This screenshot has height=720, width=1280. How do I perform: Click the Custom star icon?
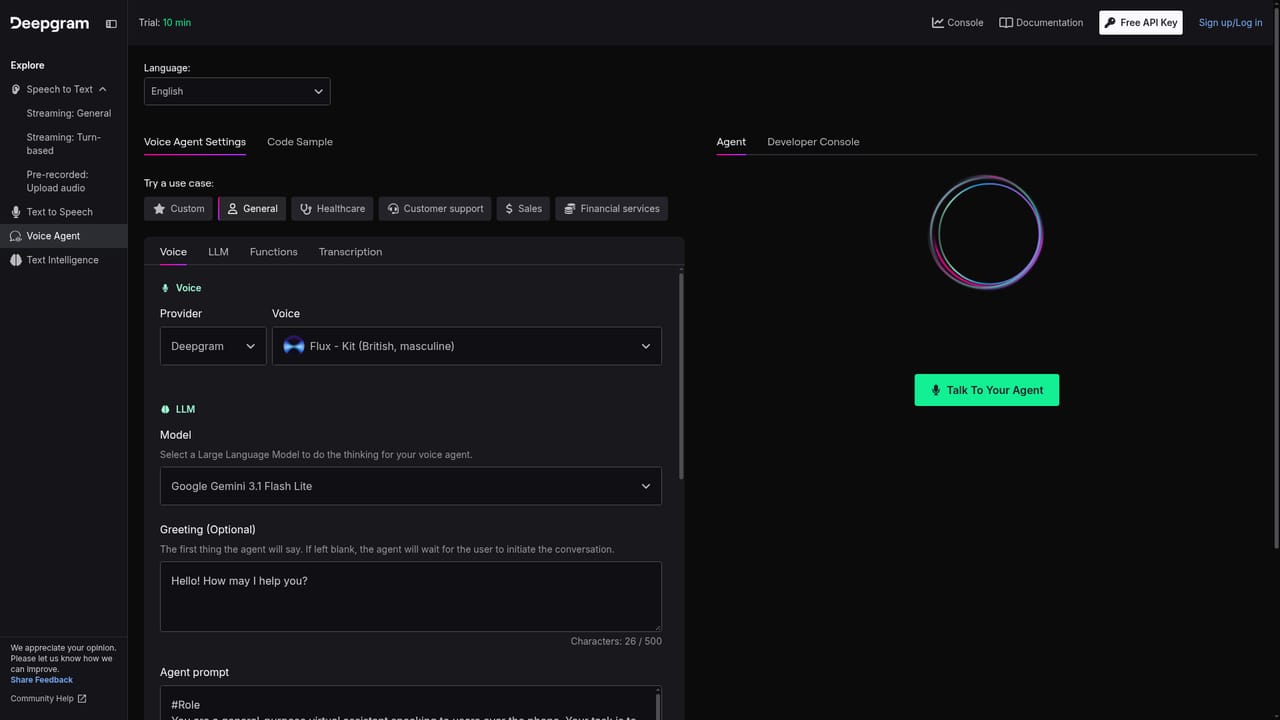point(159,209)
